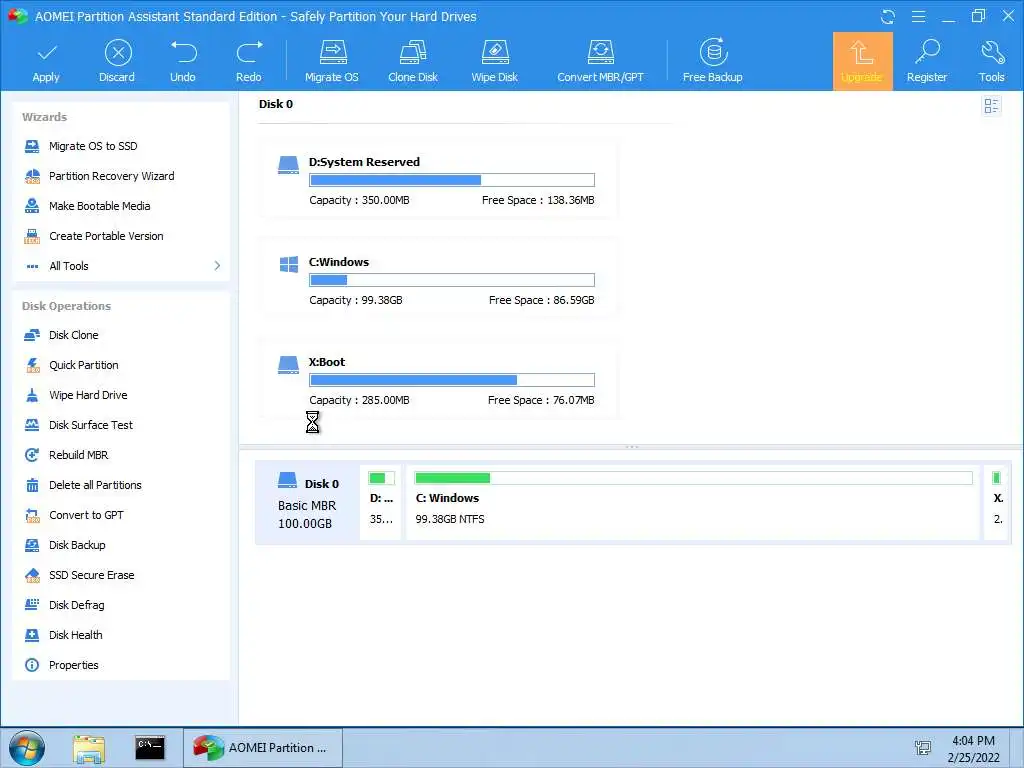The height and width of the screenshot is (768, 1024).
Task: Run Disk Surface Test
Action: point(91,425)
